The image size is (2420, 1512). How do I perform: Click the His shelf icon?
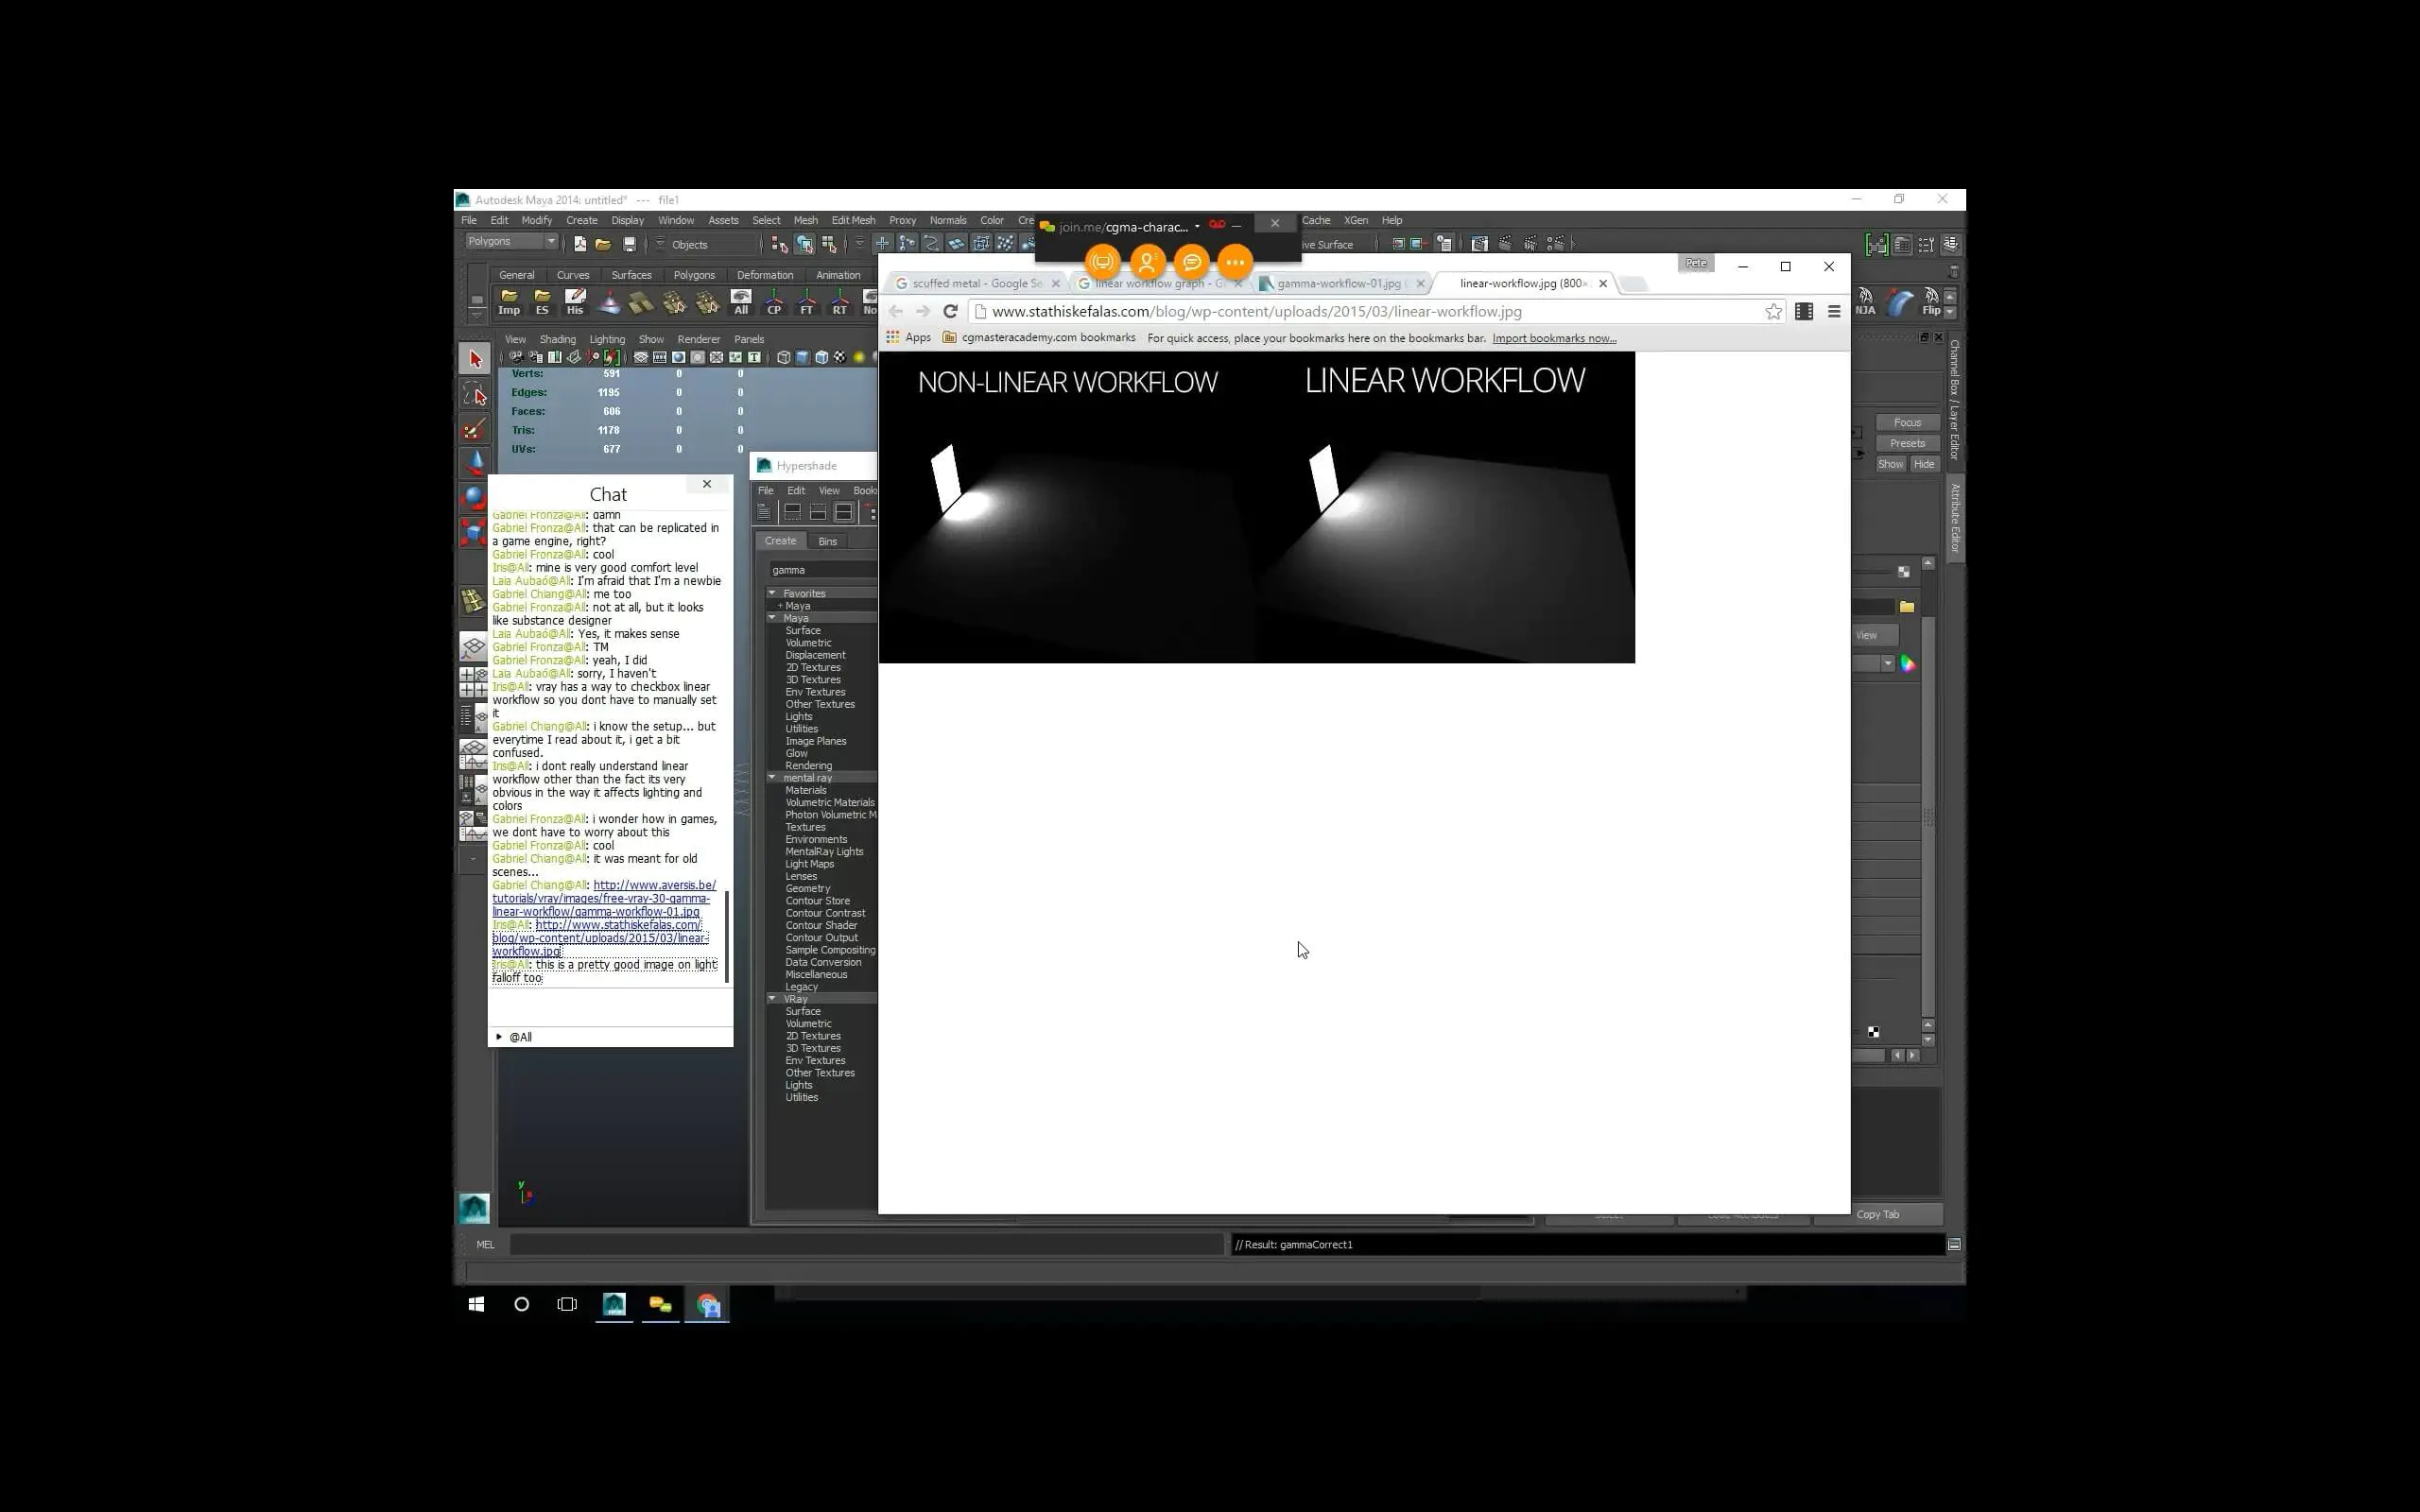(x=575, y=302)
